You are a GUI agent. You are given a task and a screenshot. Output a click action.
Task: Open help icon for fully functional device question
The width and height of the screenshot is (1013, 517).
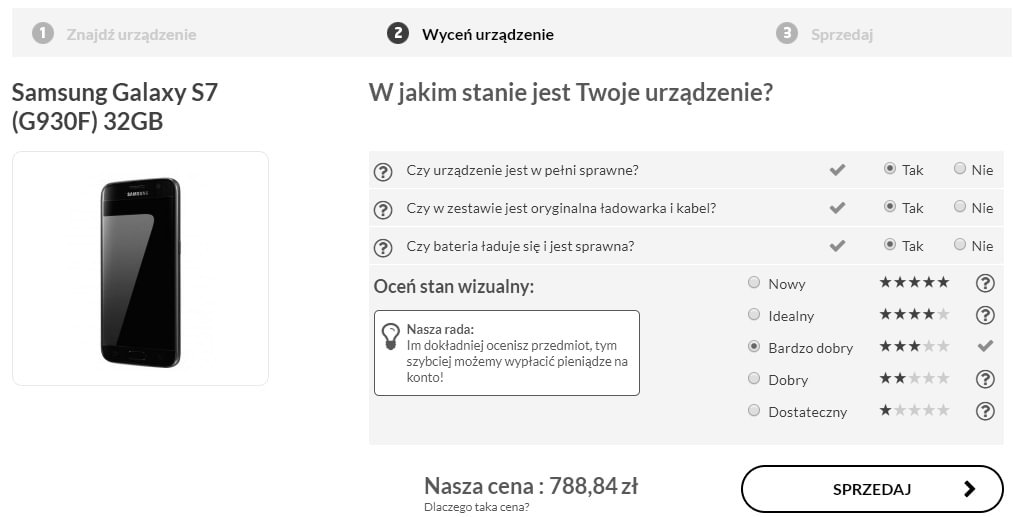[x=383, y=172]
